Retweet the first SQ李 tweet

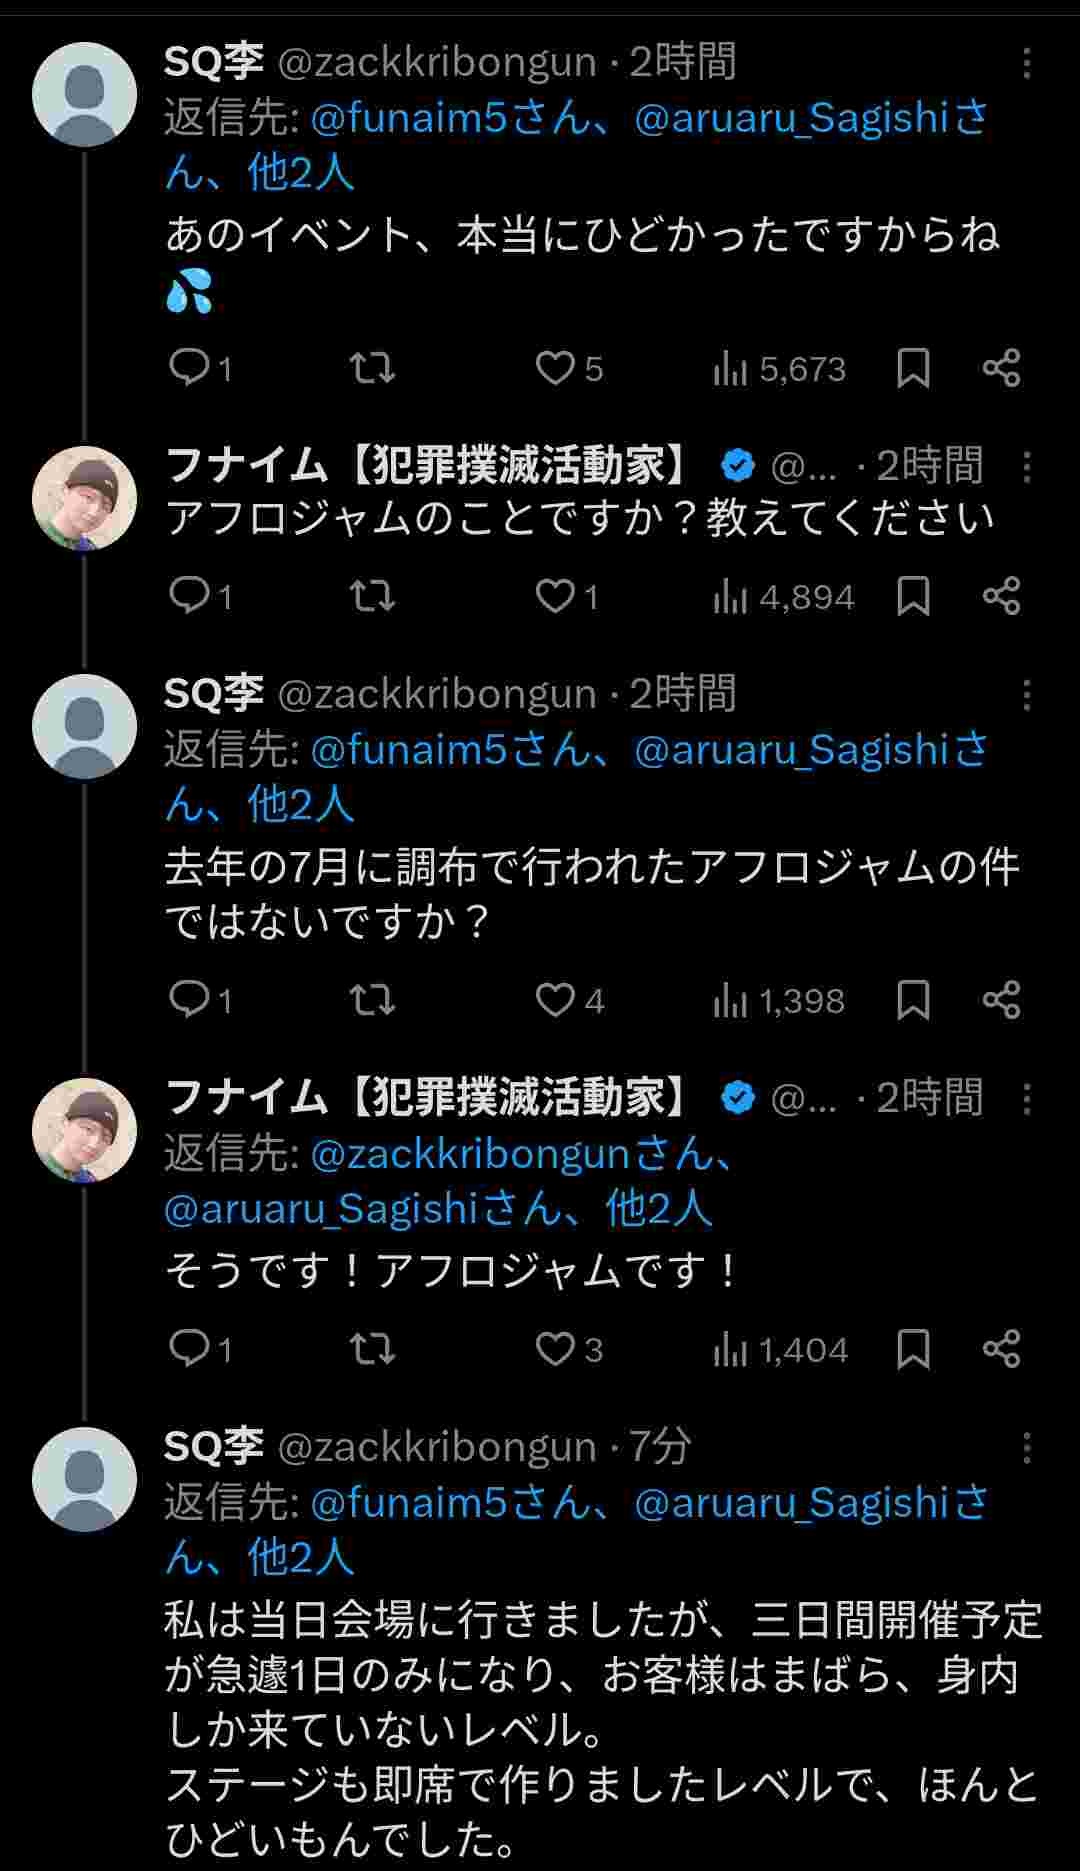point(372,368)
